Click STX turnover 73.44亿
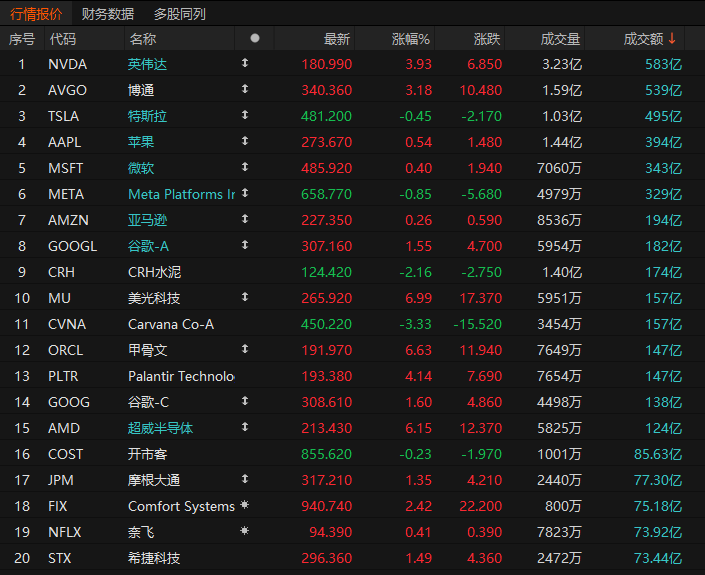 tap(658, 558)
